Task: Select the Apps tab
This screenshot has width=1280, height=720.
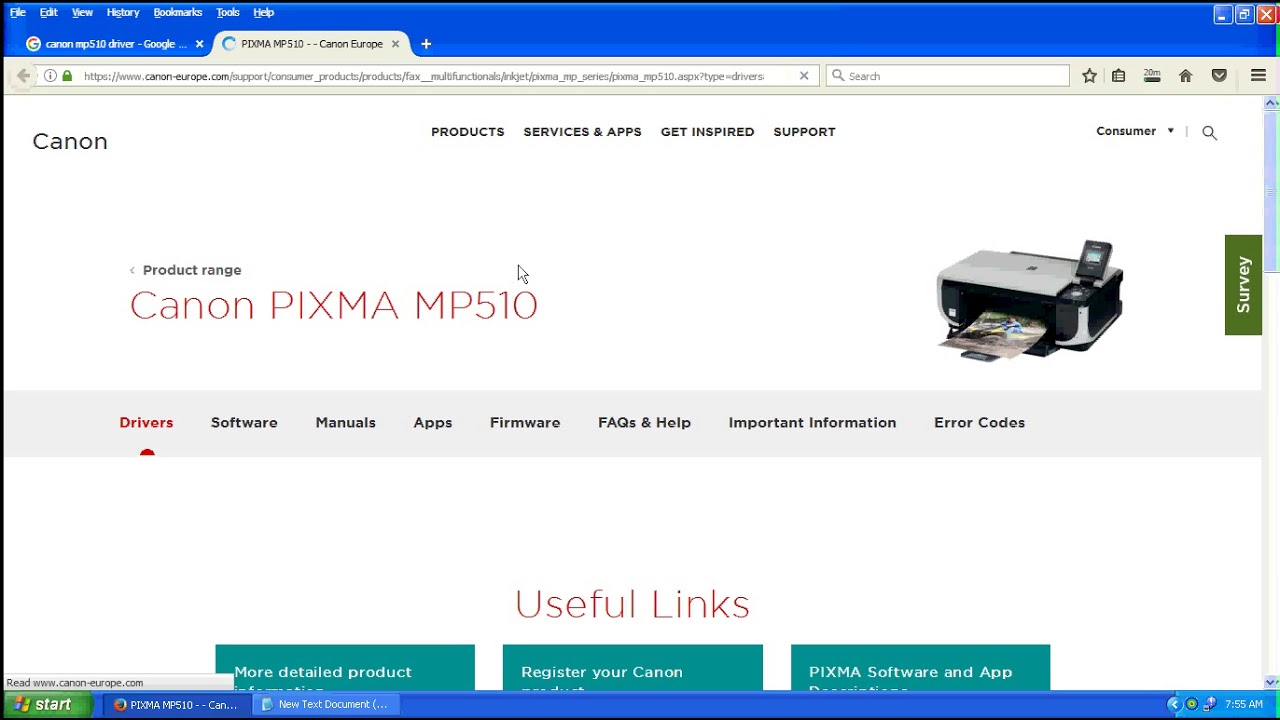Action: click(x=433, y=423)
